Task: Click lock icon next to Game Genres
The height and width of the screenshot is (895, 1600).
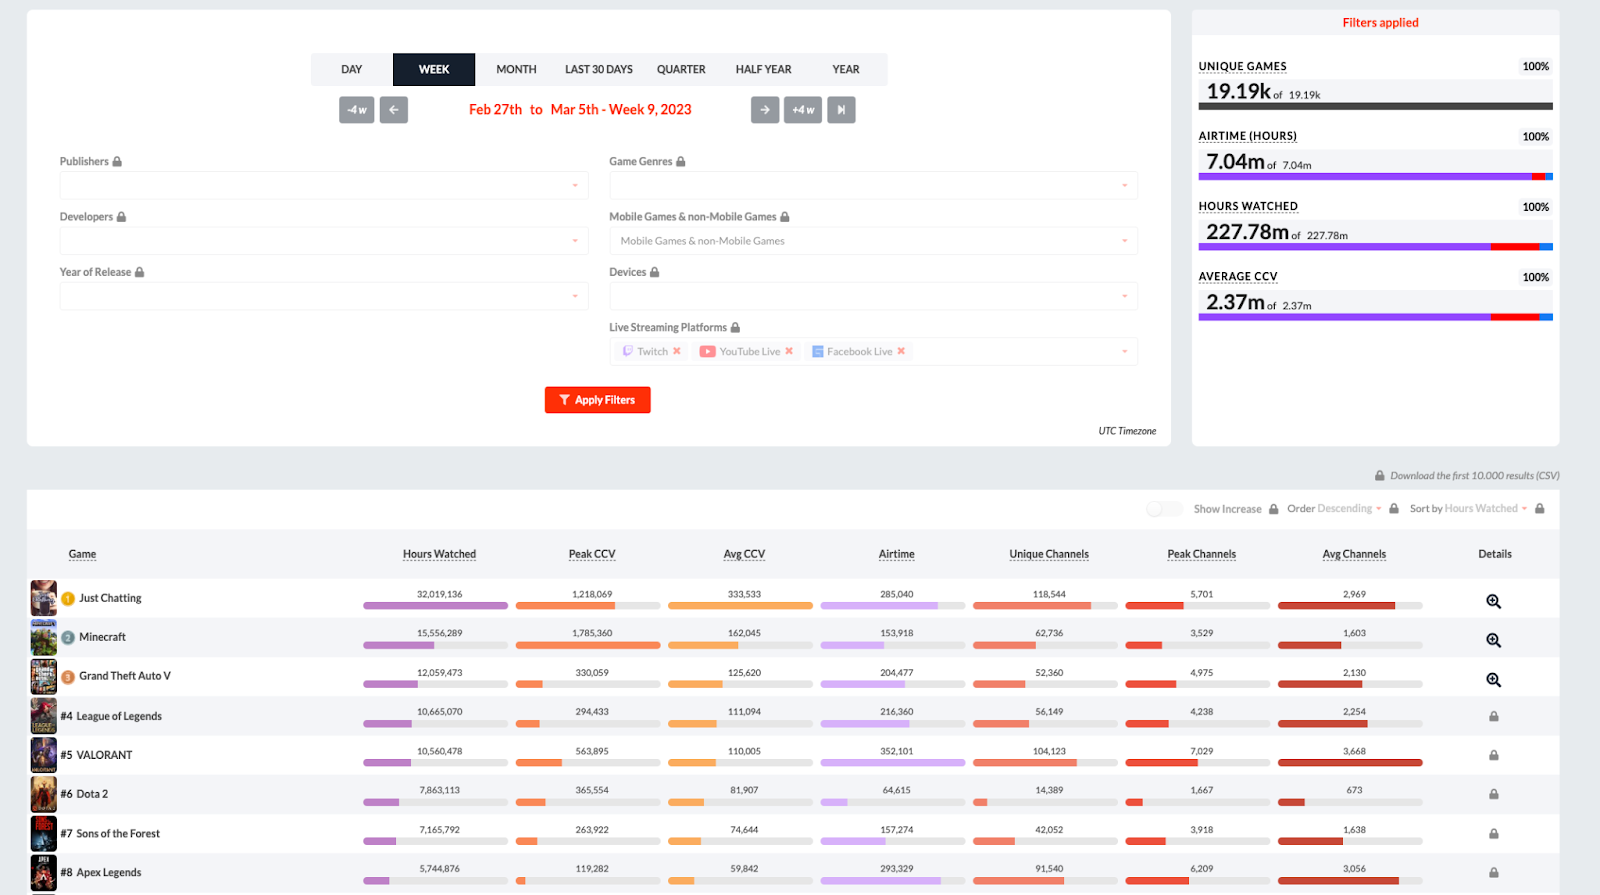Action: coord(681,161)
